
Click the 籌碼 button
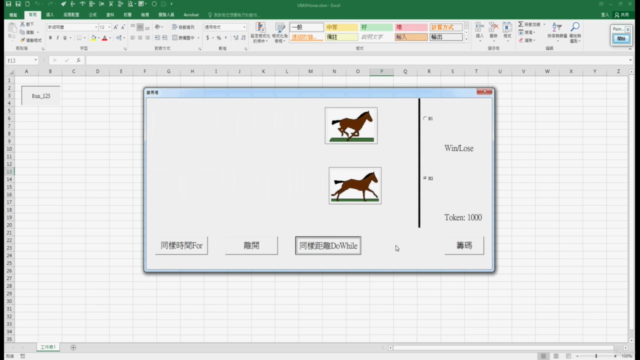coord(464,246)
